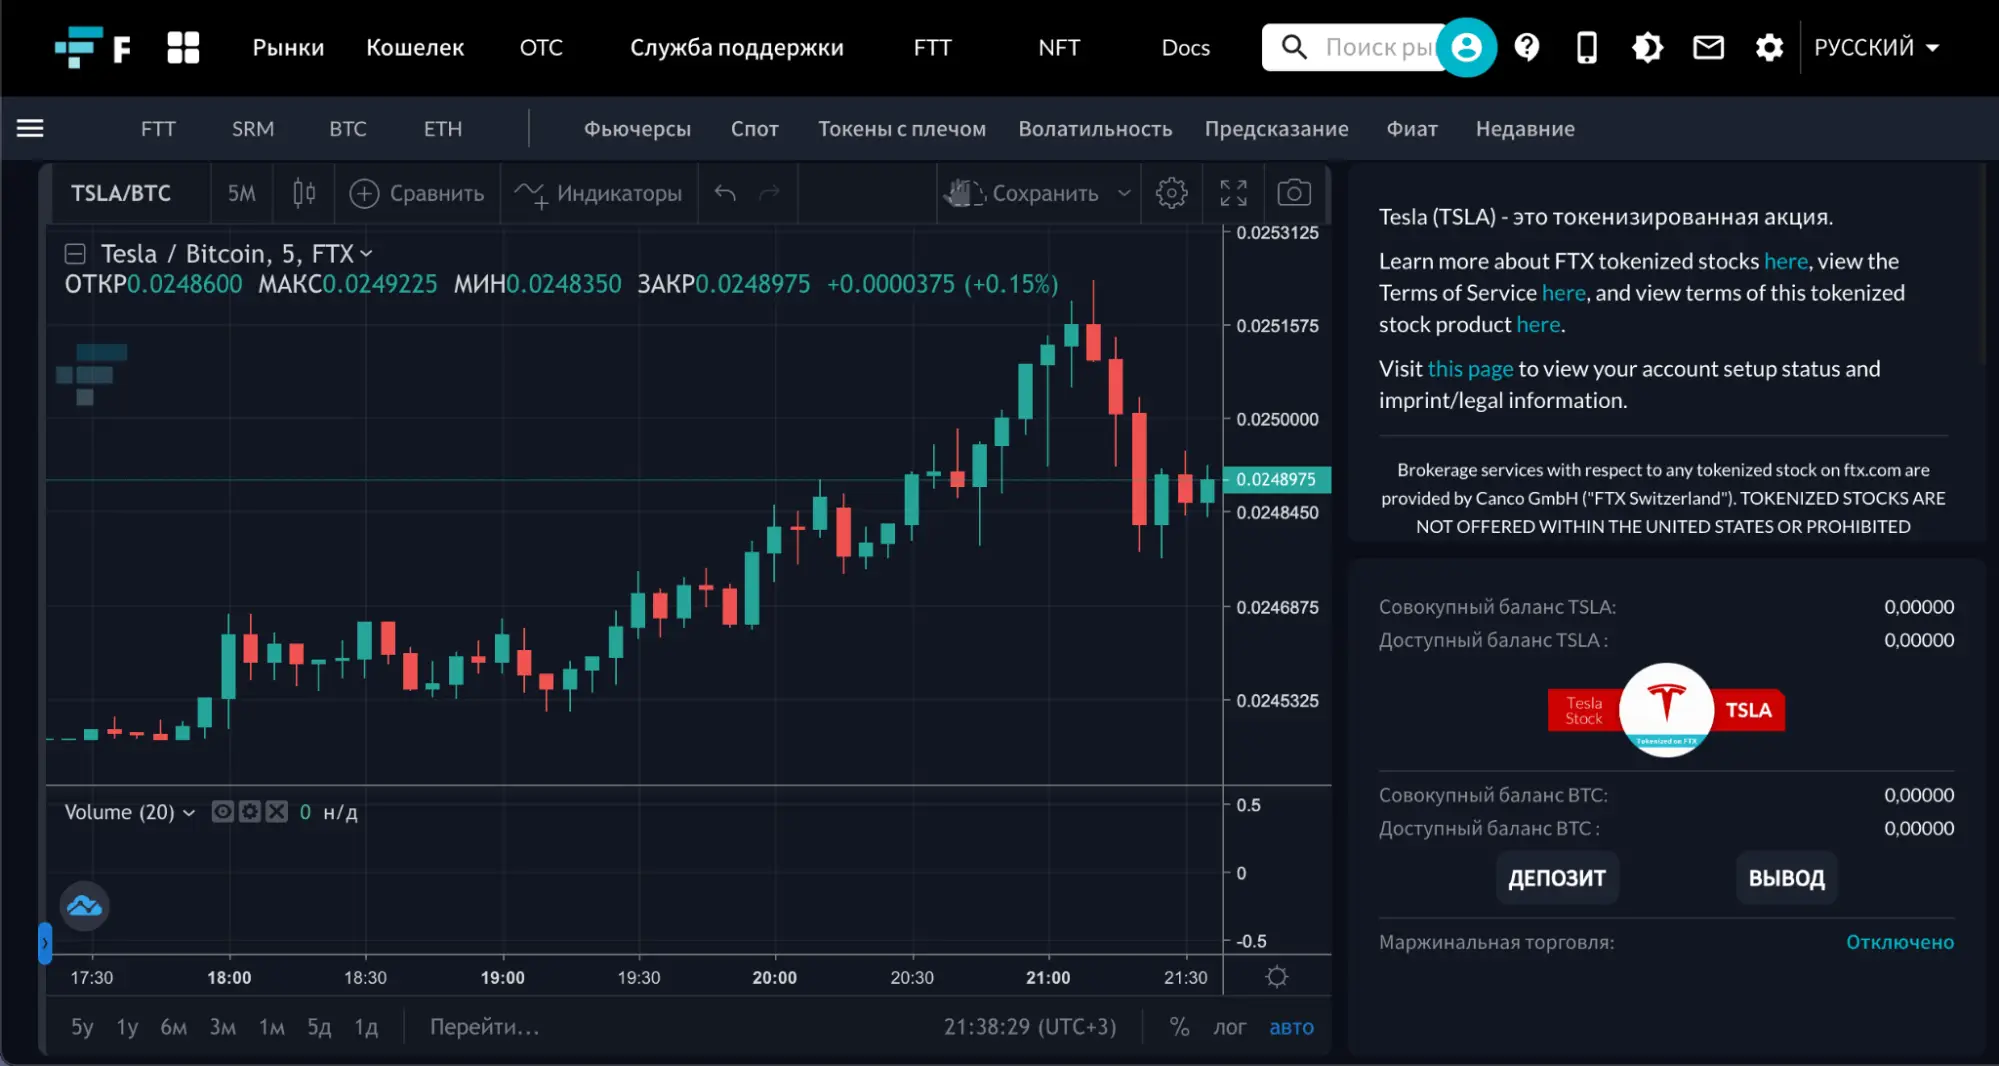Open chart settings gear icon
The width and height of the screenshot is (1999, 1066).
(1171, 193)
